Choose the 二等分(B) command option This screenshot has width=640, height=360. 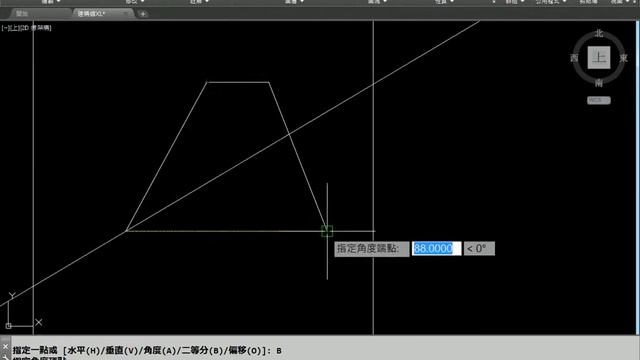tap(202, 351)
